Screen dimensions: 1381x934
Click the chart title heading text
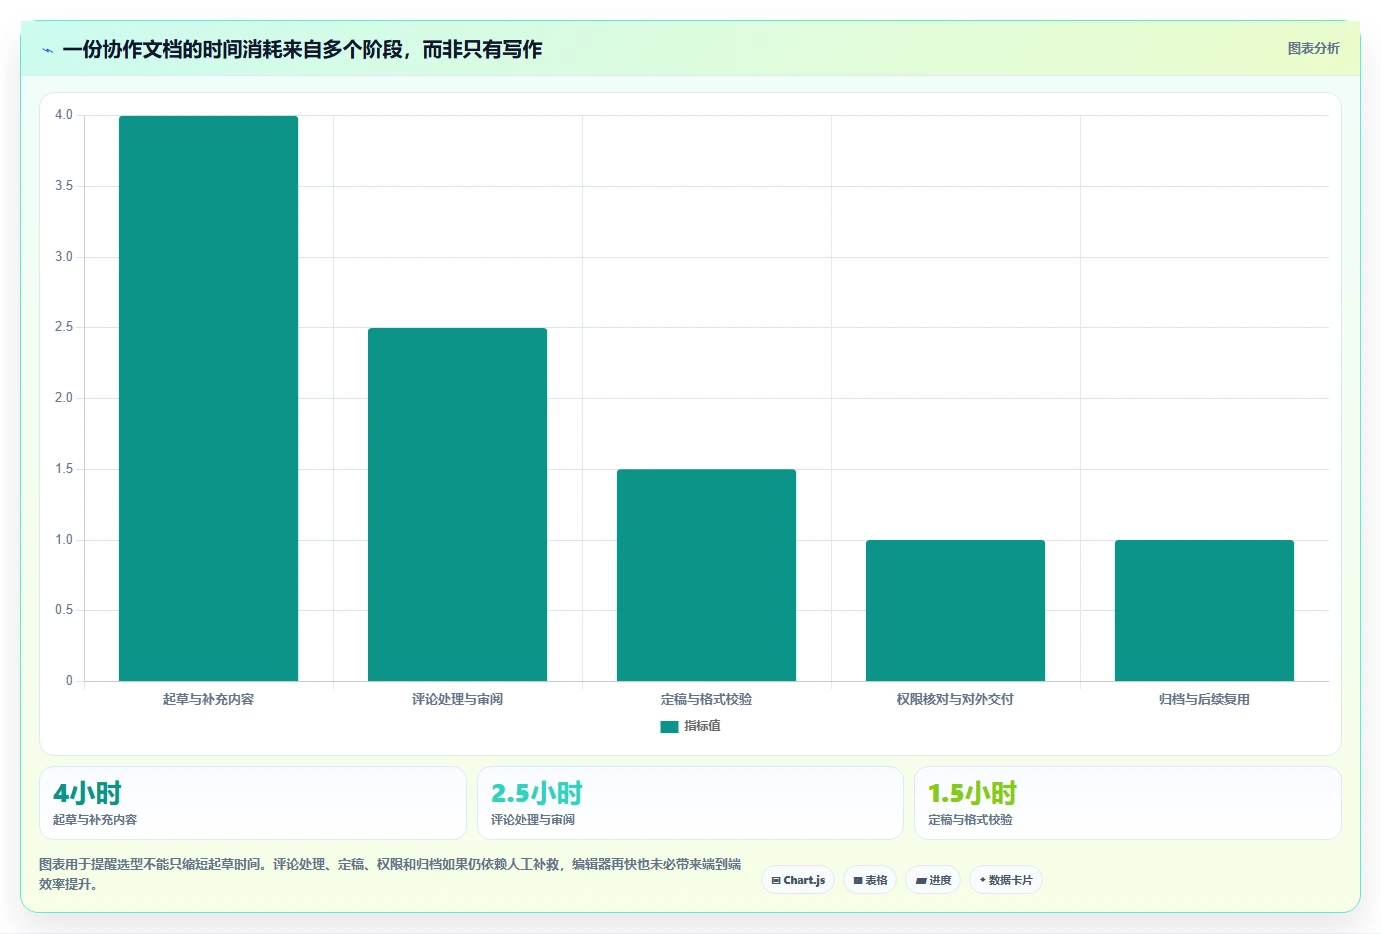(302, 49)
